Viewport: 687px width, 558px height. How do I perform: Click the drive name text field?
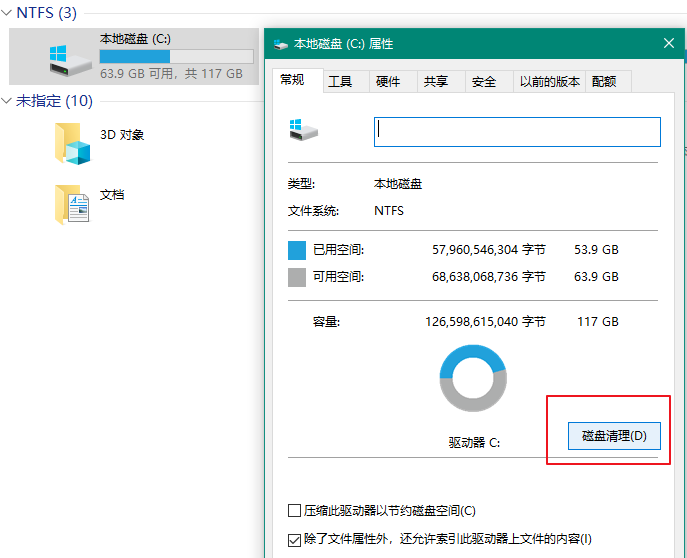pos(517,131)
